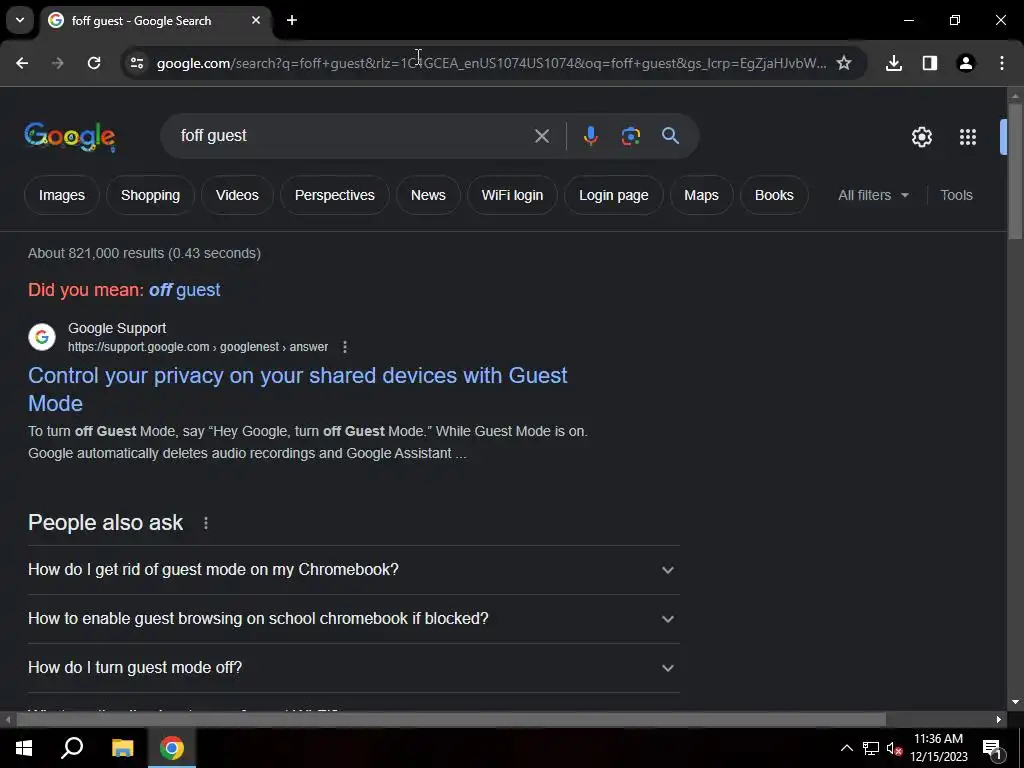This screenshot has width=1024, height=768.
Task: Start voice search with microphone icon
Action: pyautogui.click(x=590, y=136)
